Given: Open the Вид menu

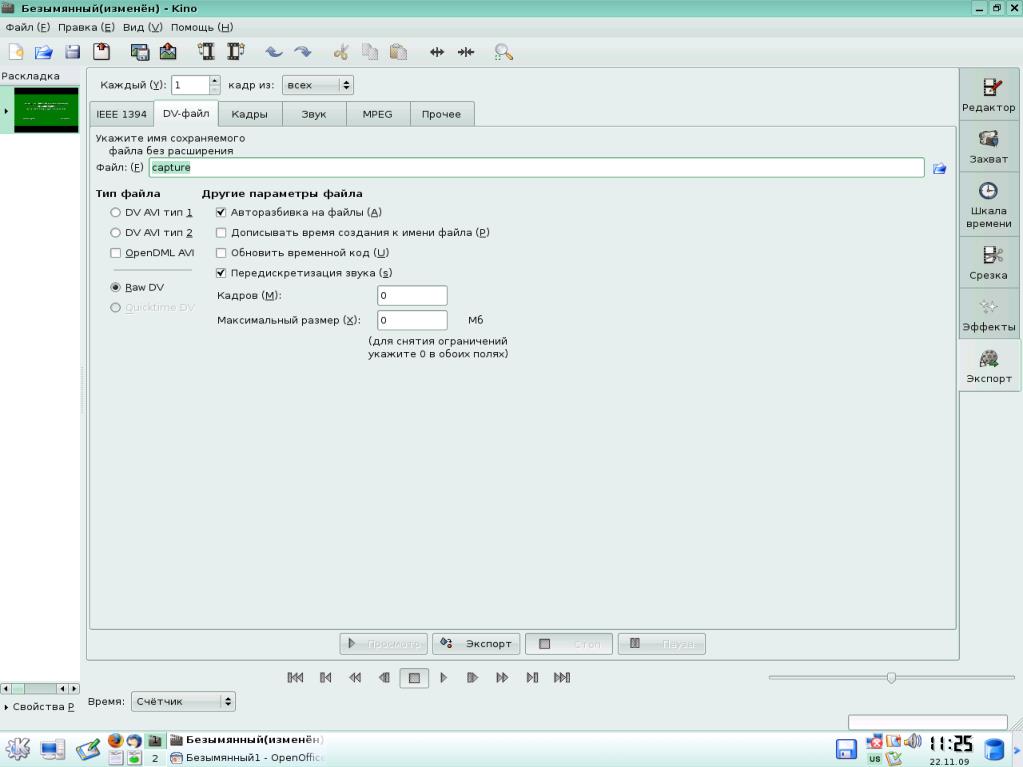Looking at the screenshot, I should tap(142, 27).
